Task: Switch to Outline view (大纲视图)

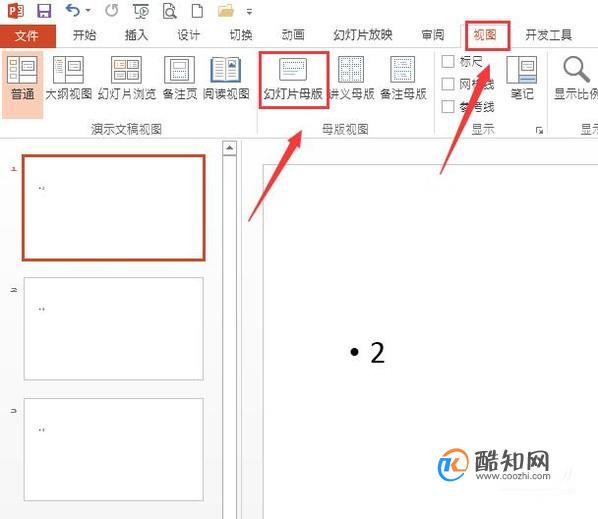Action: click(x=69, y=78)
